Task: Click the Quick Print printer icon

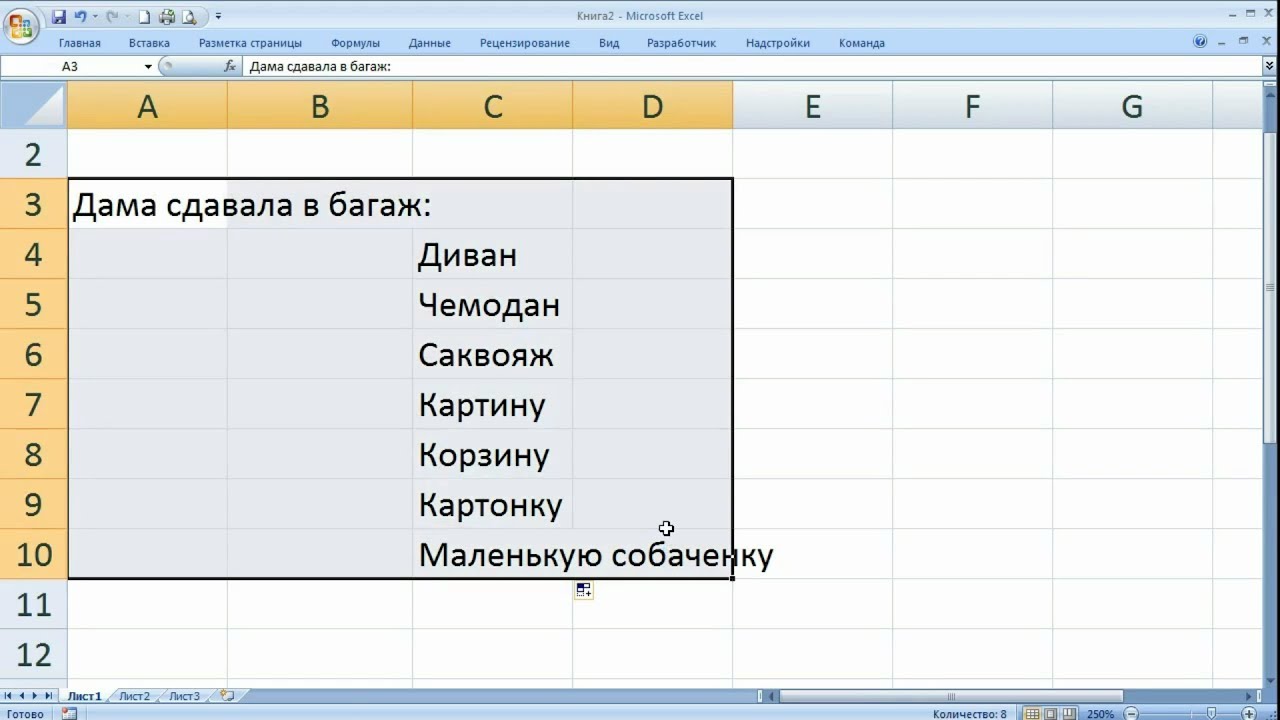Action: (167, 17)
